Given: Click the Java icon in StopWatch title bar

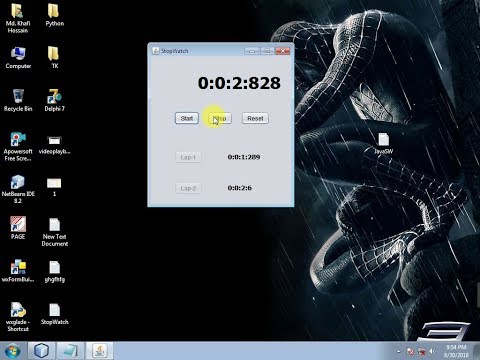Looking at the screenshot, I should (155, 51).
